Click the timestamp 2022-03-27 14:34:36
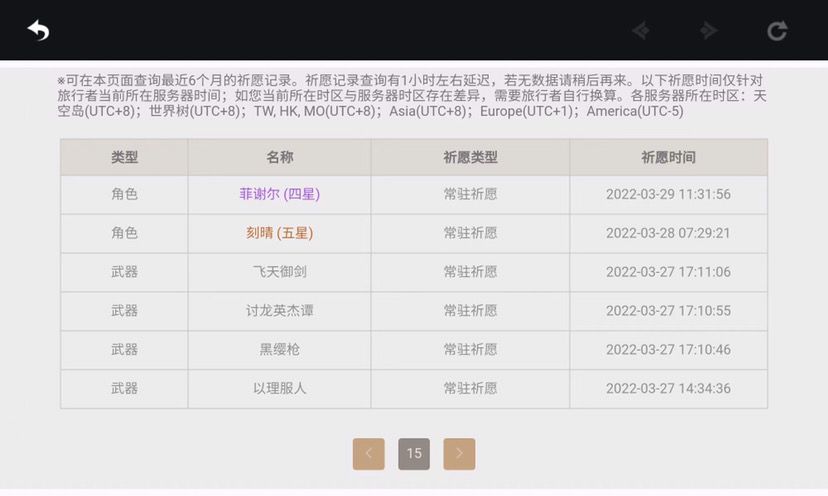This screenshot has height=496, width=828. click(668, 389)
